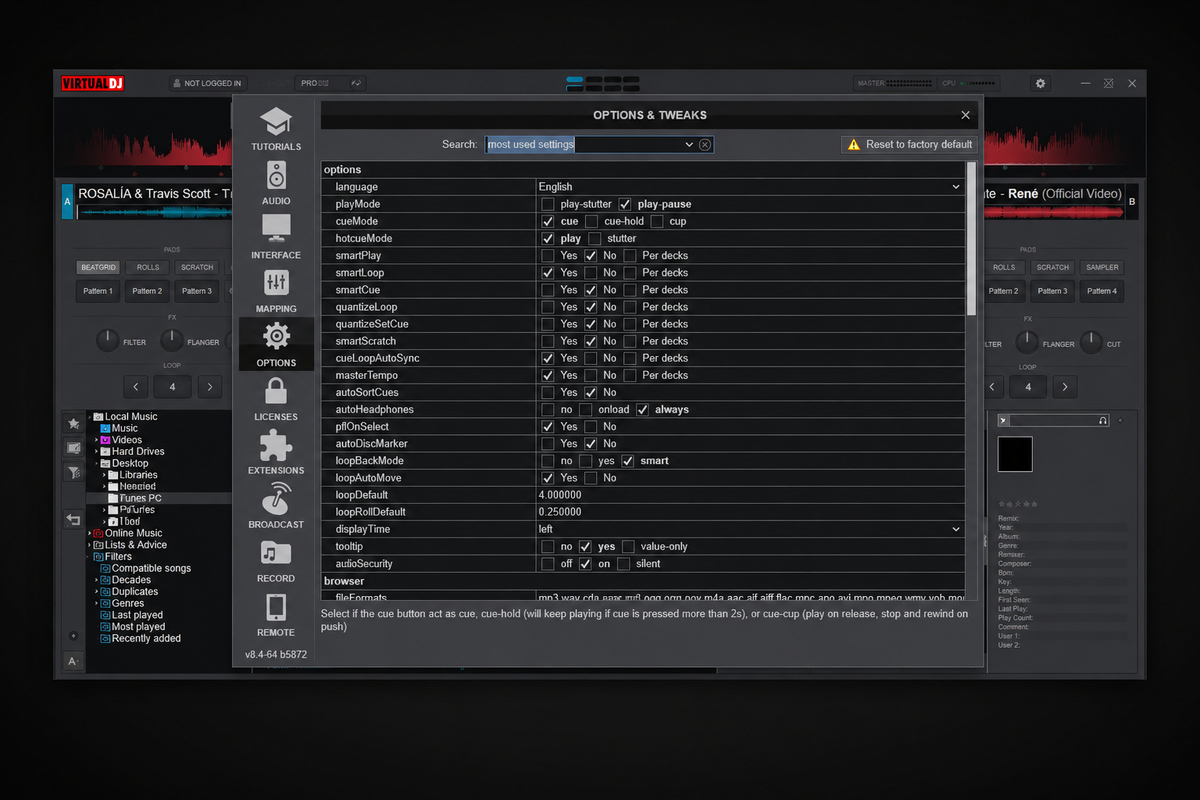Click the left deck FLANGER knob

172,341
